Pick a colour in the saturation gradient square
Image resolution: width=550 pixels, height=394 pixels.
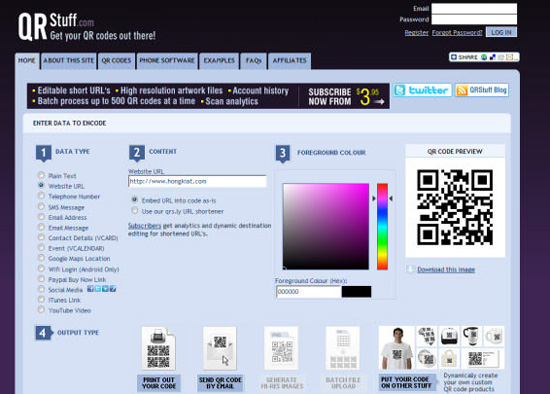coord(326,227)
